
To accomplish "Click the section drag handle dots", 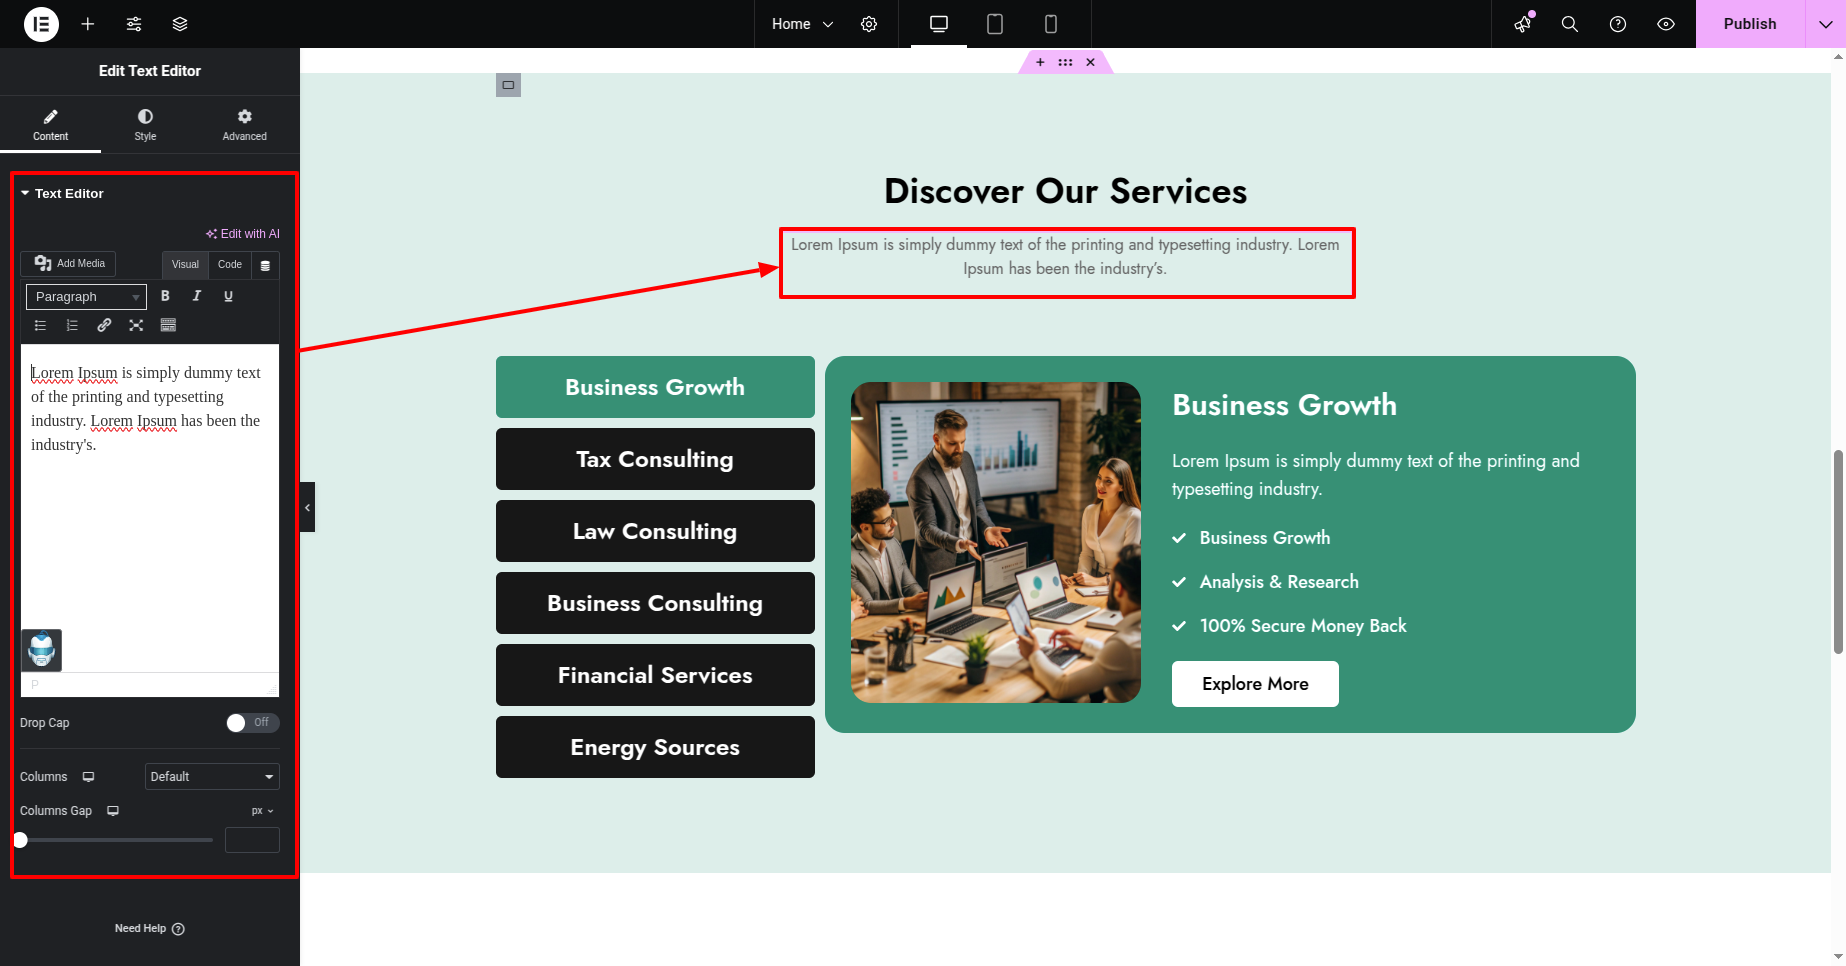I will (1065, 62).
